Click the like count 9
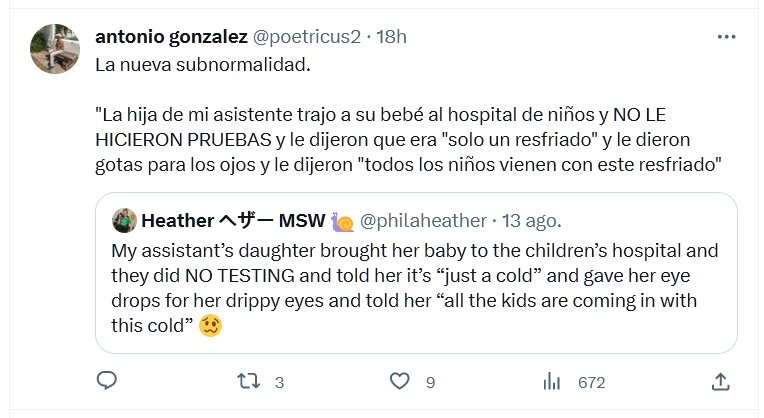 tap(430, 382)
